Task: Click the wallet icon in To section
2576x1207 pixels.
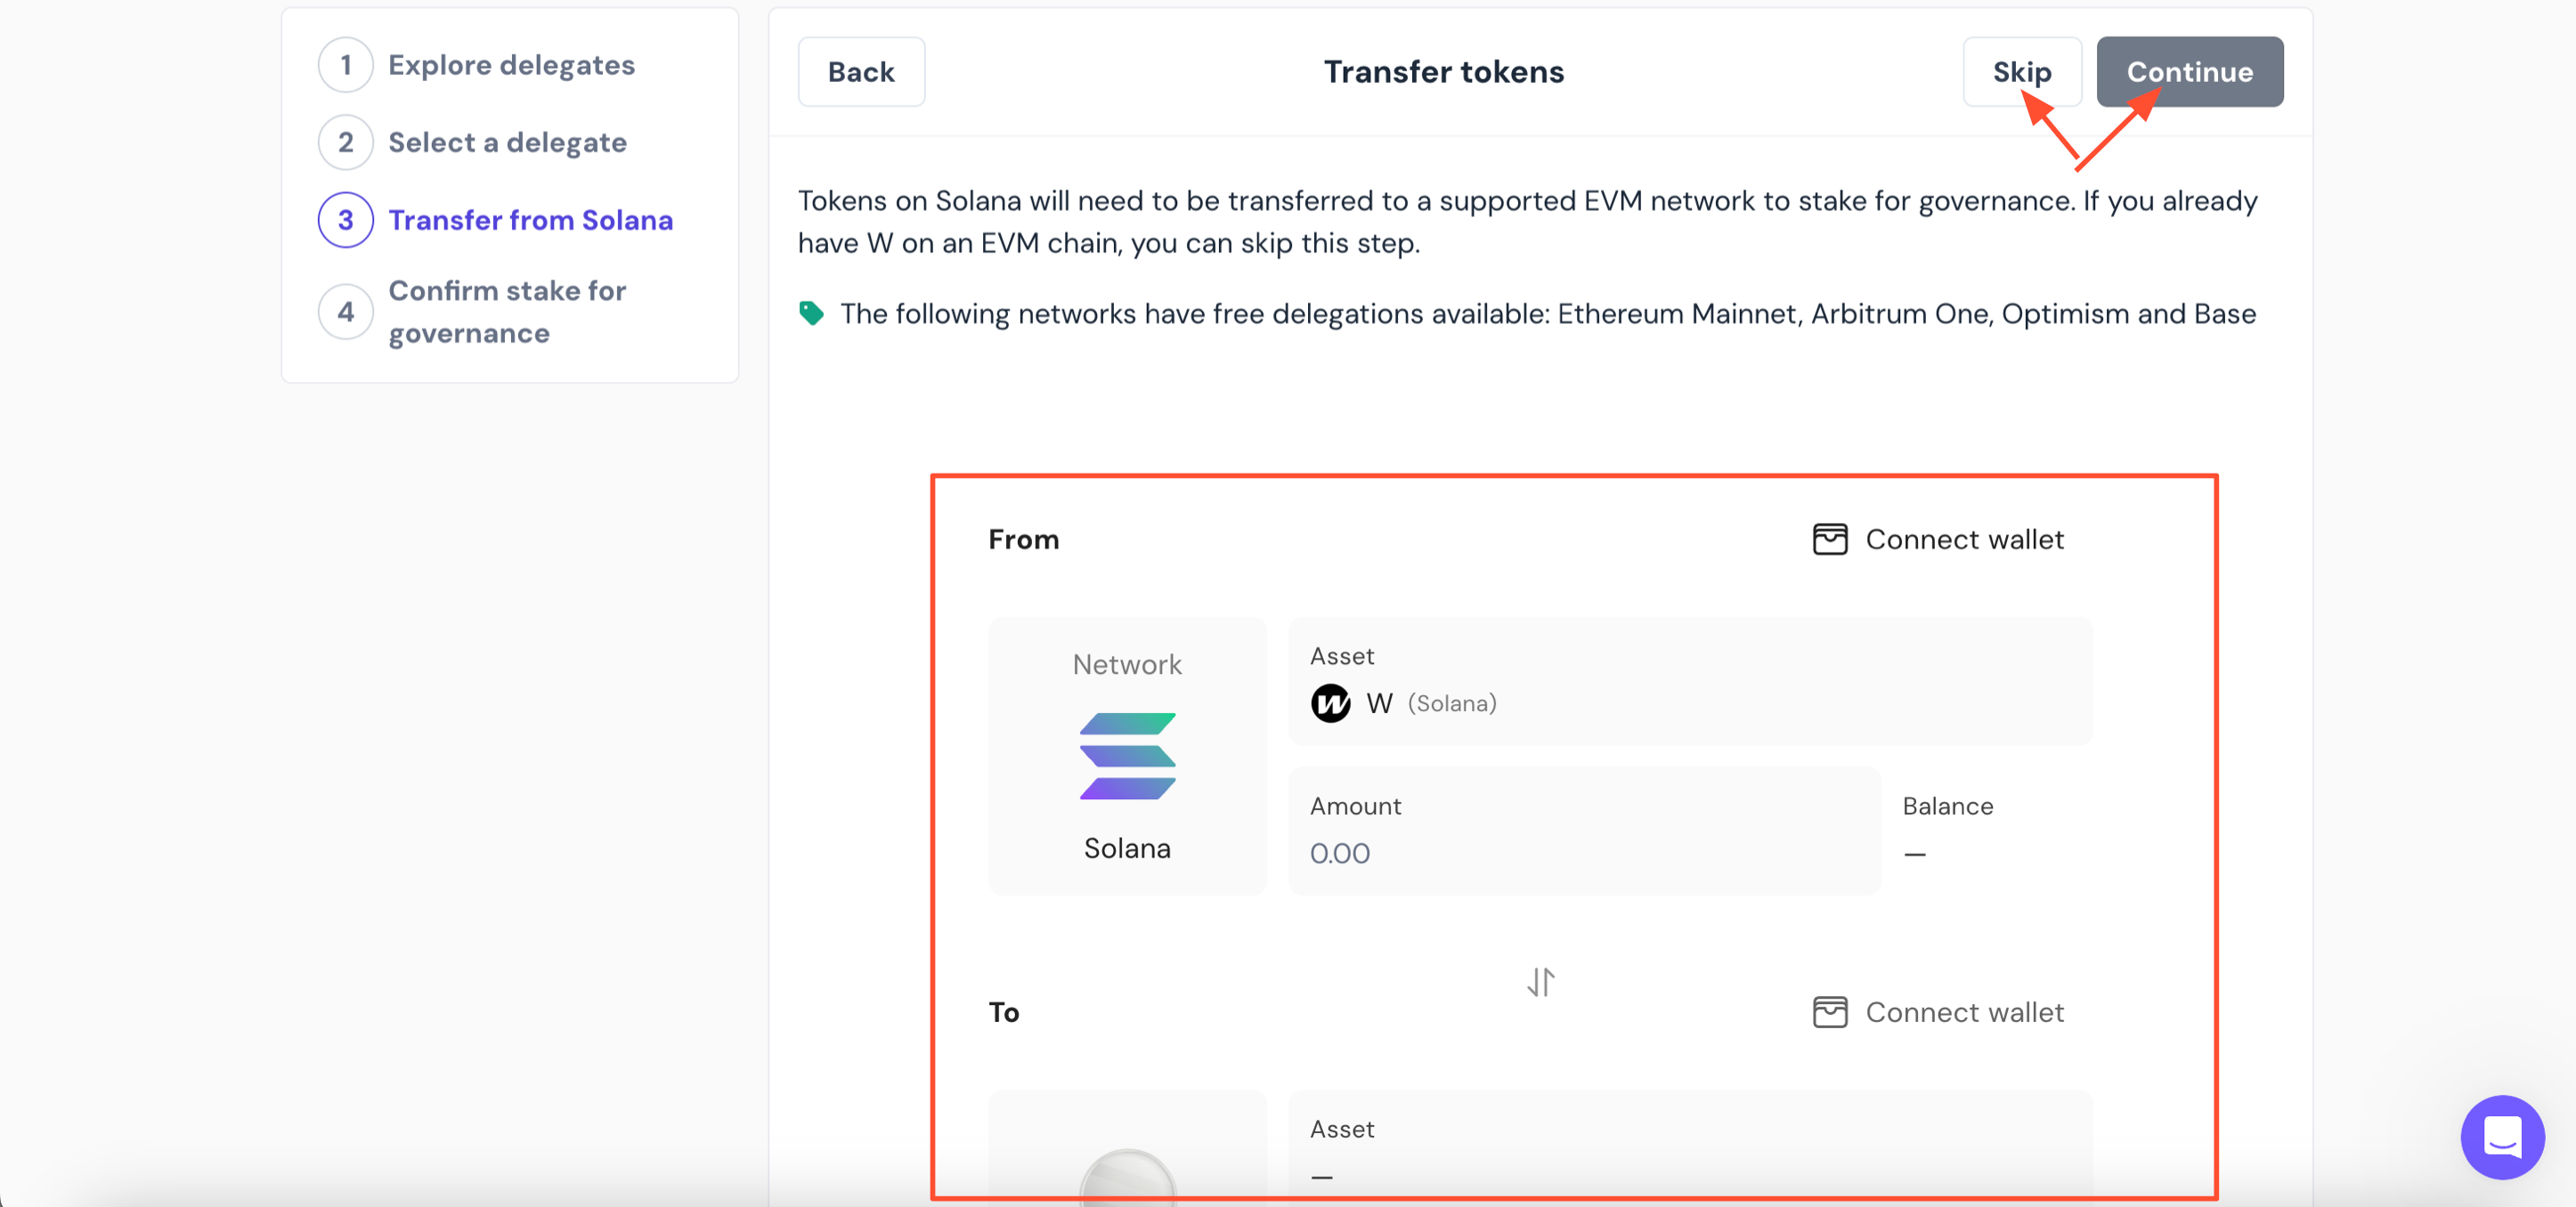Action: (1829, 1013)
